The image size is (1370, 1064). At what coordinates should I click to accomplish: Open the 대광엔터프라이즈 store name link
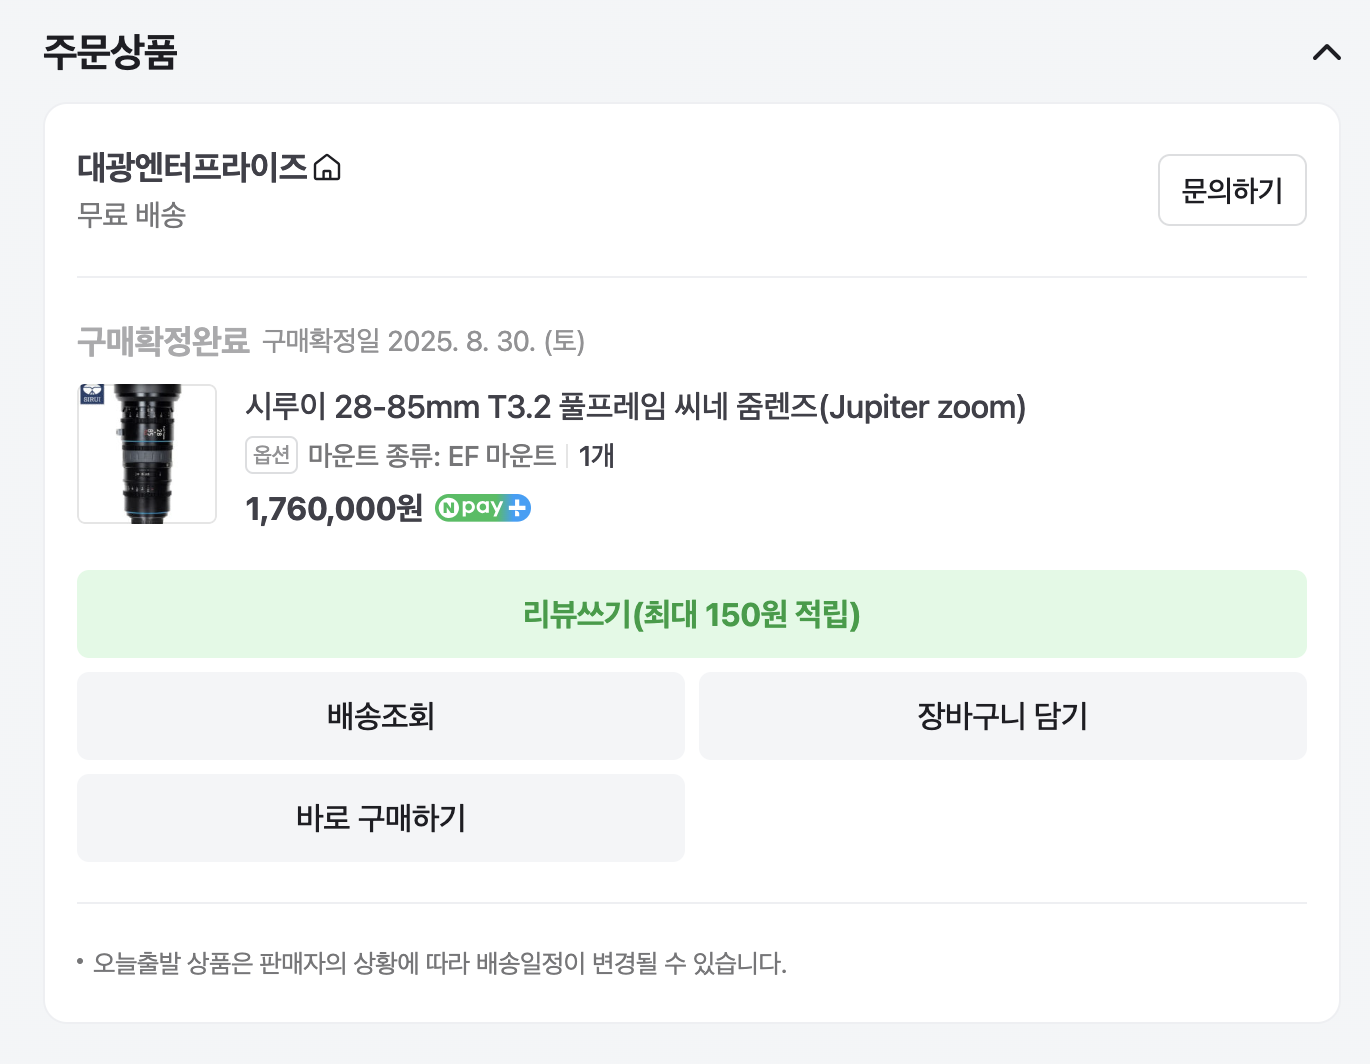coord(192,167)
